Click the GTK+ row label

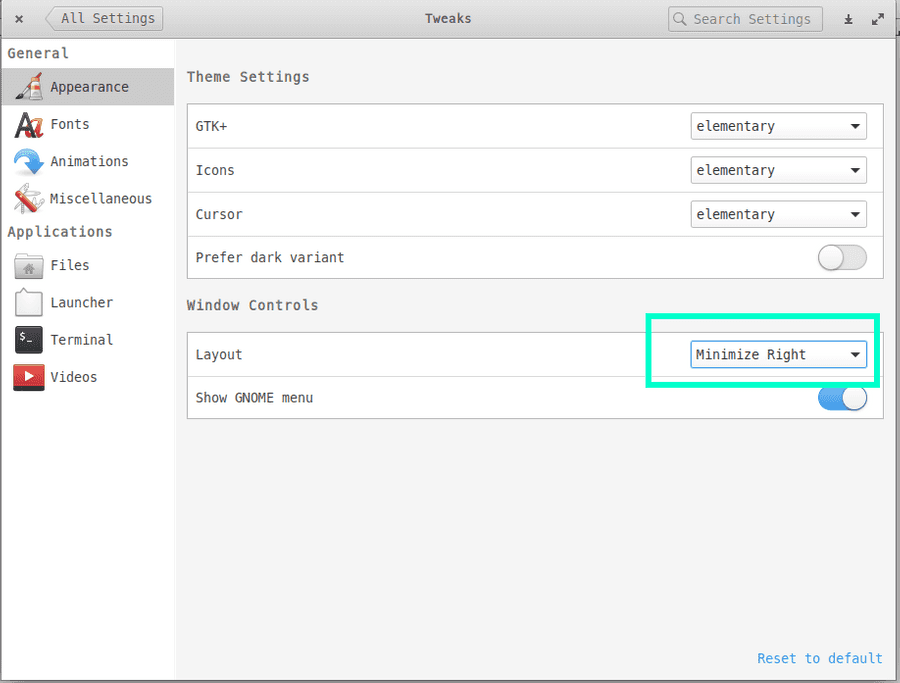click(211, 126)
